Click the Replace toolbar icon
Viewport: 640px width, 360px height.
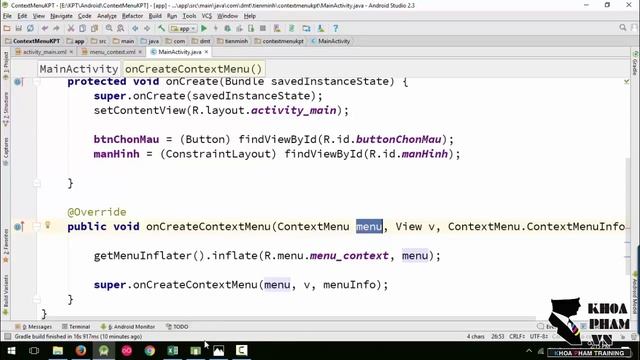(120, 29)
